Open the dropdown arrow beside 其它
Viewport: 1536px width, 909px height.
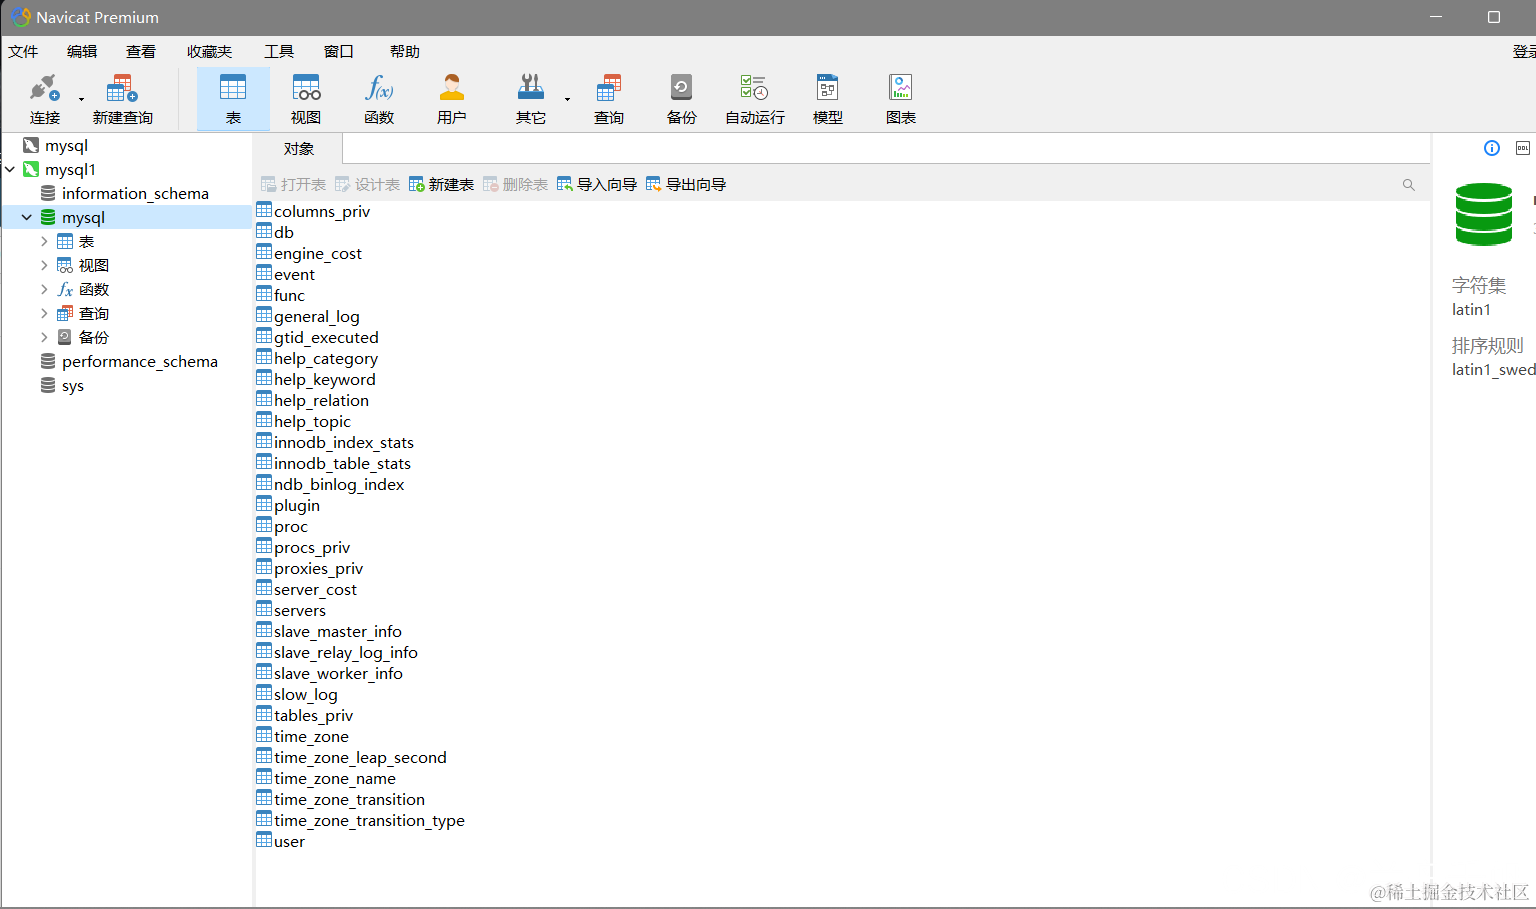[567, 99]
